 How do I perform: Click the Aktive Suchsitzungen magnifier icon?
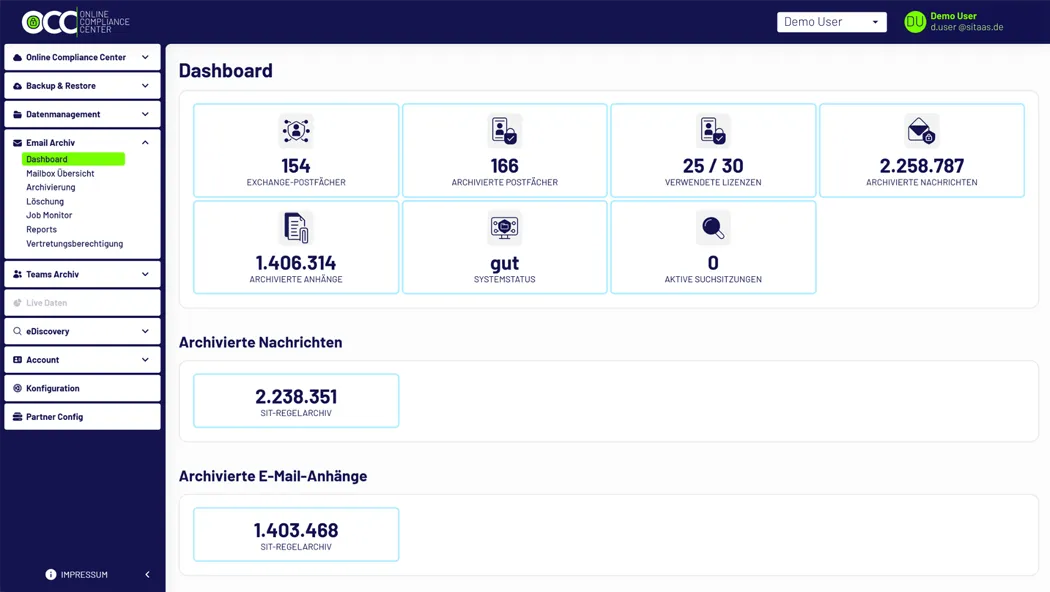coord(712,227)
